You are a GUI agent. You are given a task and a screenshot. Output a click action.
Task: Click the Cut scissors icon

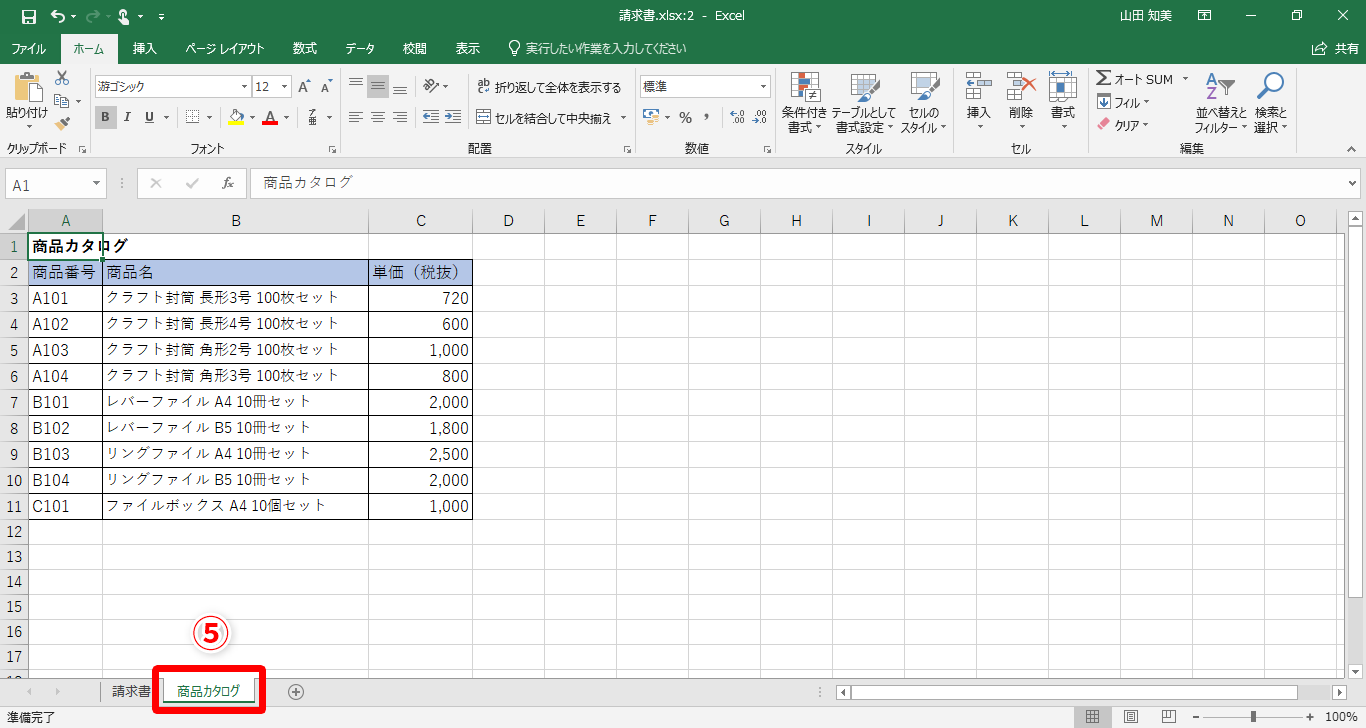pos(62,77)
